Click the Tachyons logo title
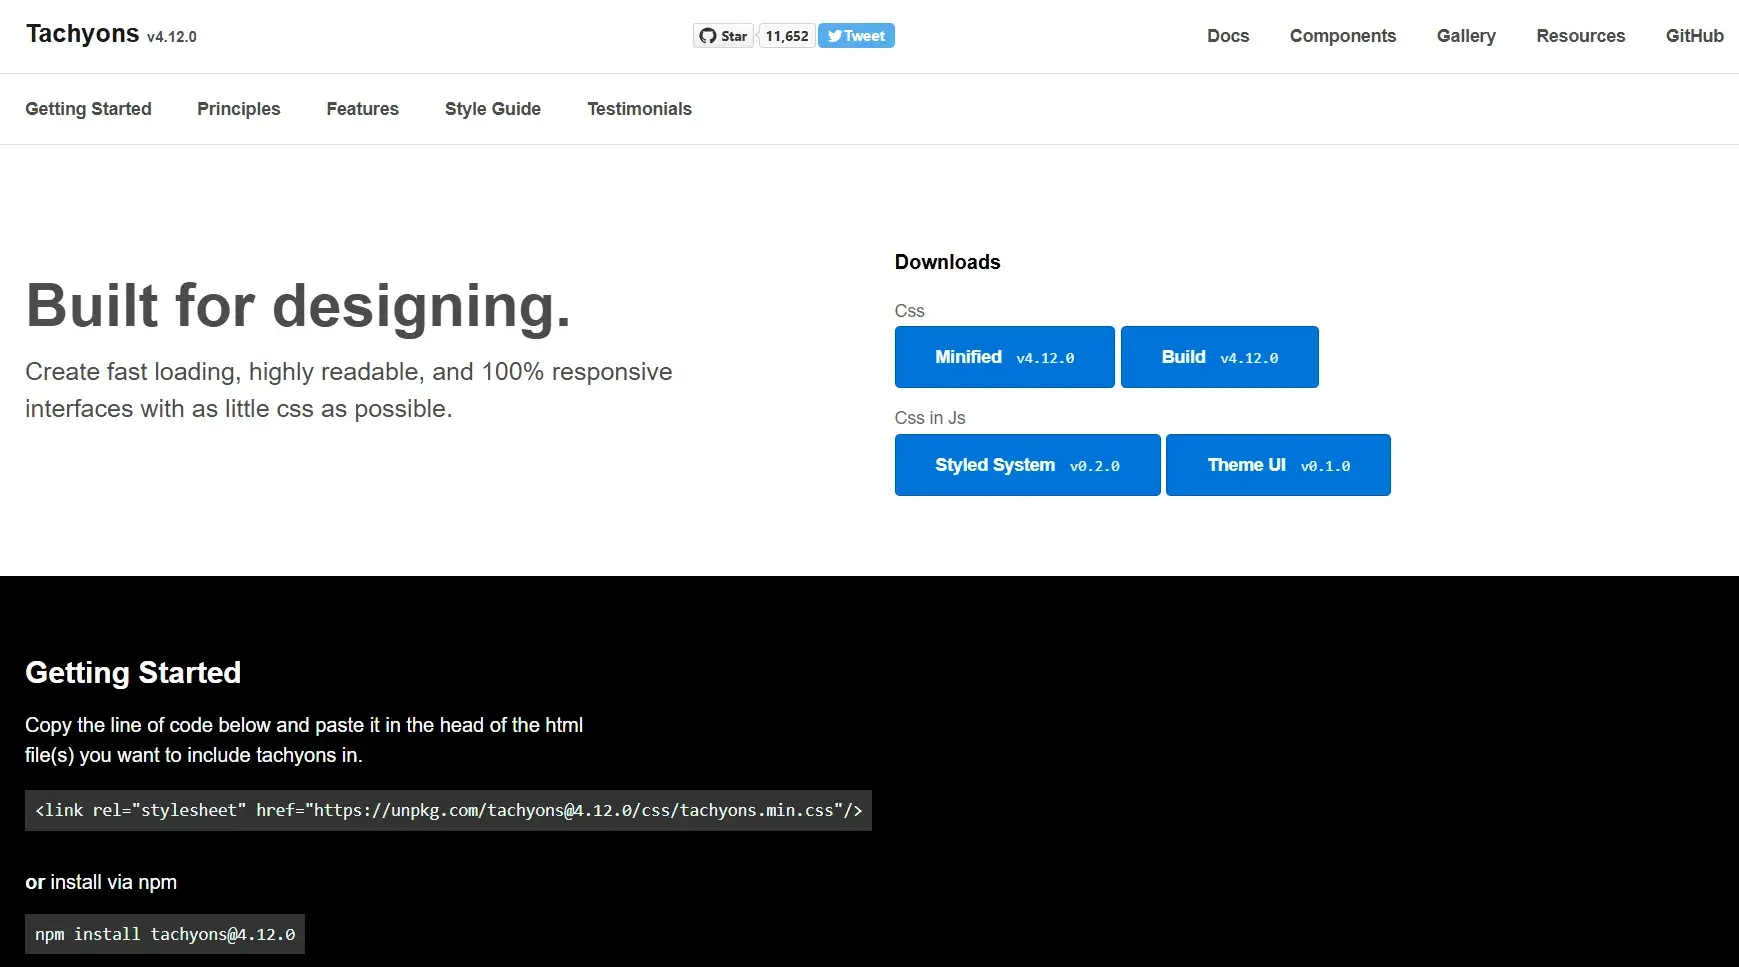The height and width of the screenshot is (967, 1739). [x=83, y=34]
